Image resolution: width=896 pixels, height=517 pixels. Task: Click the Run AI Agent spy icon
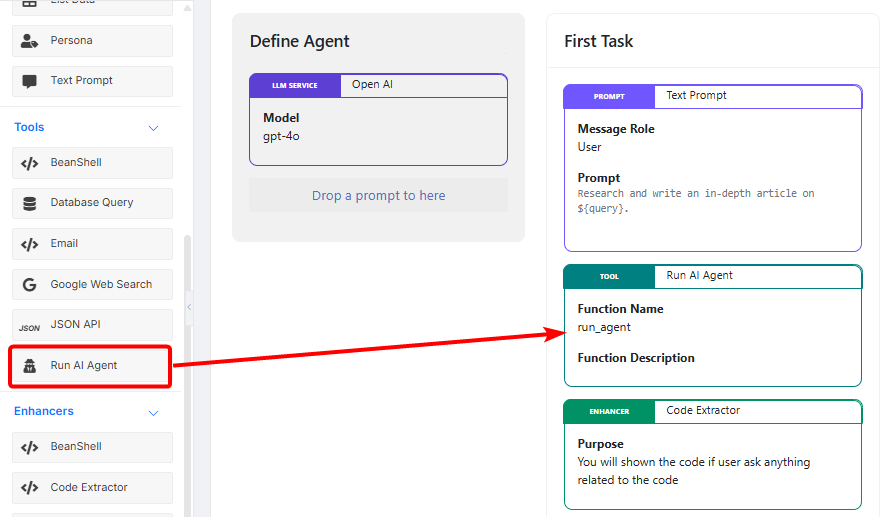[x=30, y=366]
